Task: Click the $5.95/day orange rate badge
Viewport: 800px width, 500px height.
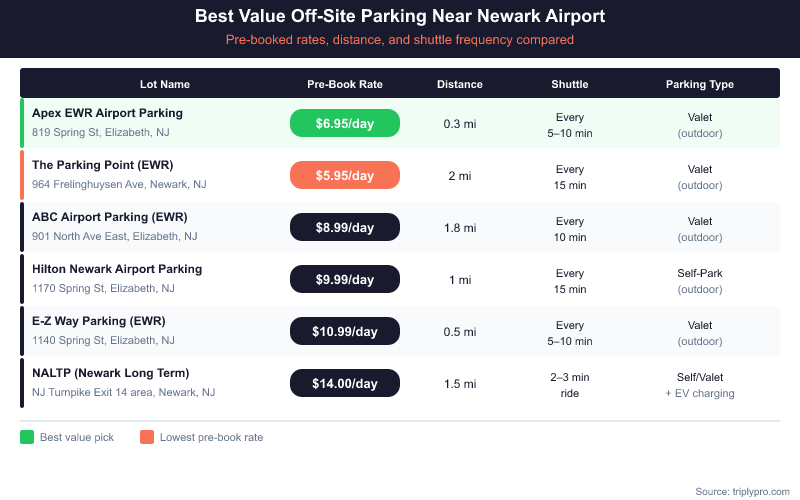Action: (345, 175)
